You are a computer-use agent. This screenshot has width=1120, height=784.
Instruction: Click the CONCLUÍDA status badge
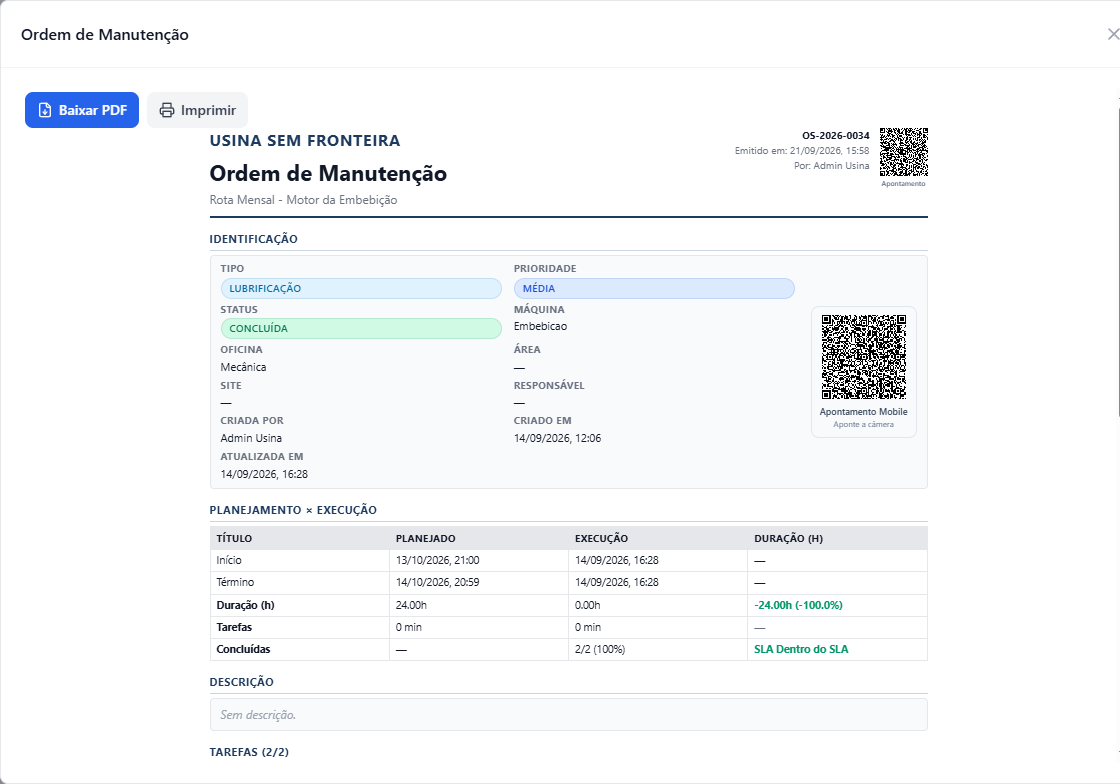(x=361, y=328)
